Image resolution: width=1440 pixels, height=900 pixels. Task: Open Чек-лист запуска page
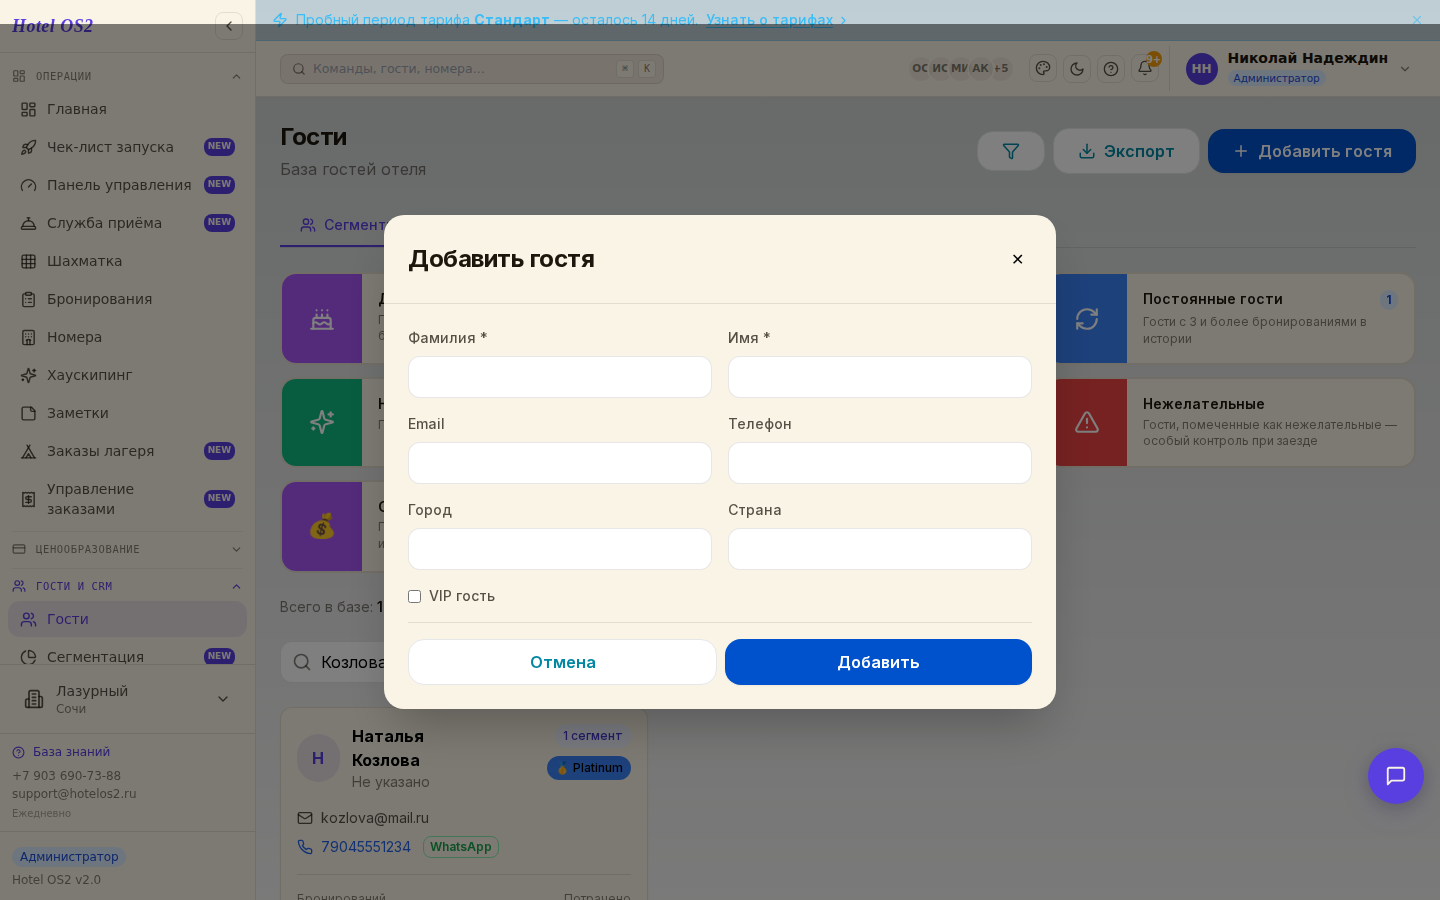(127, 147)
